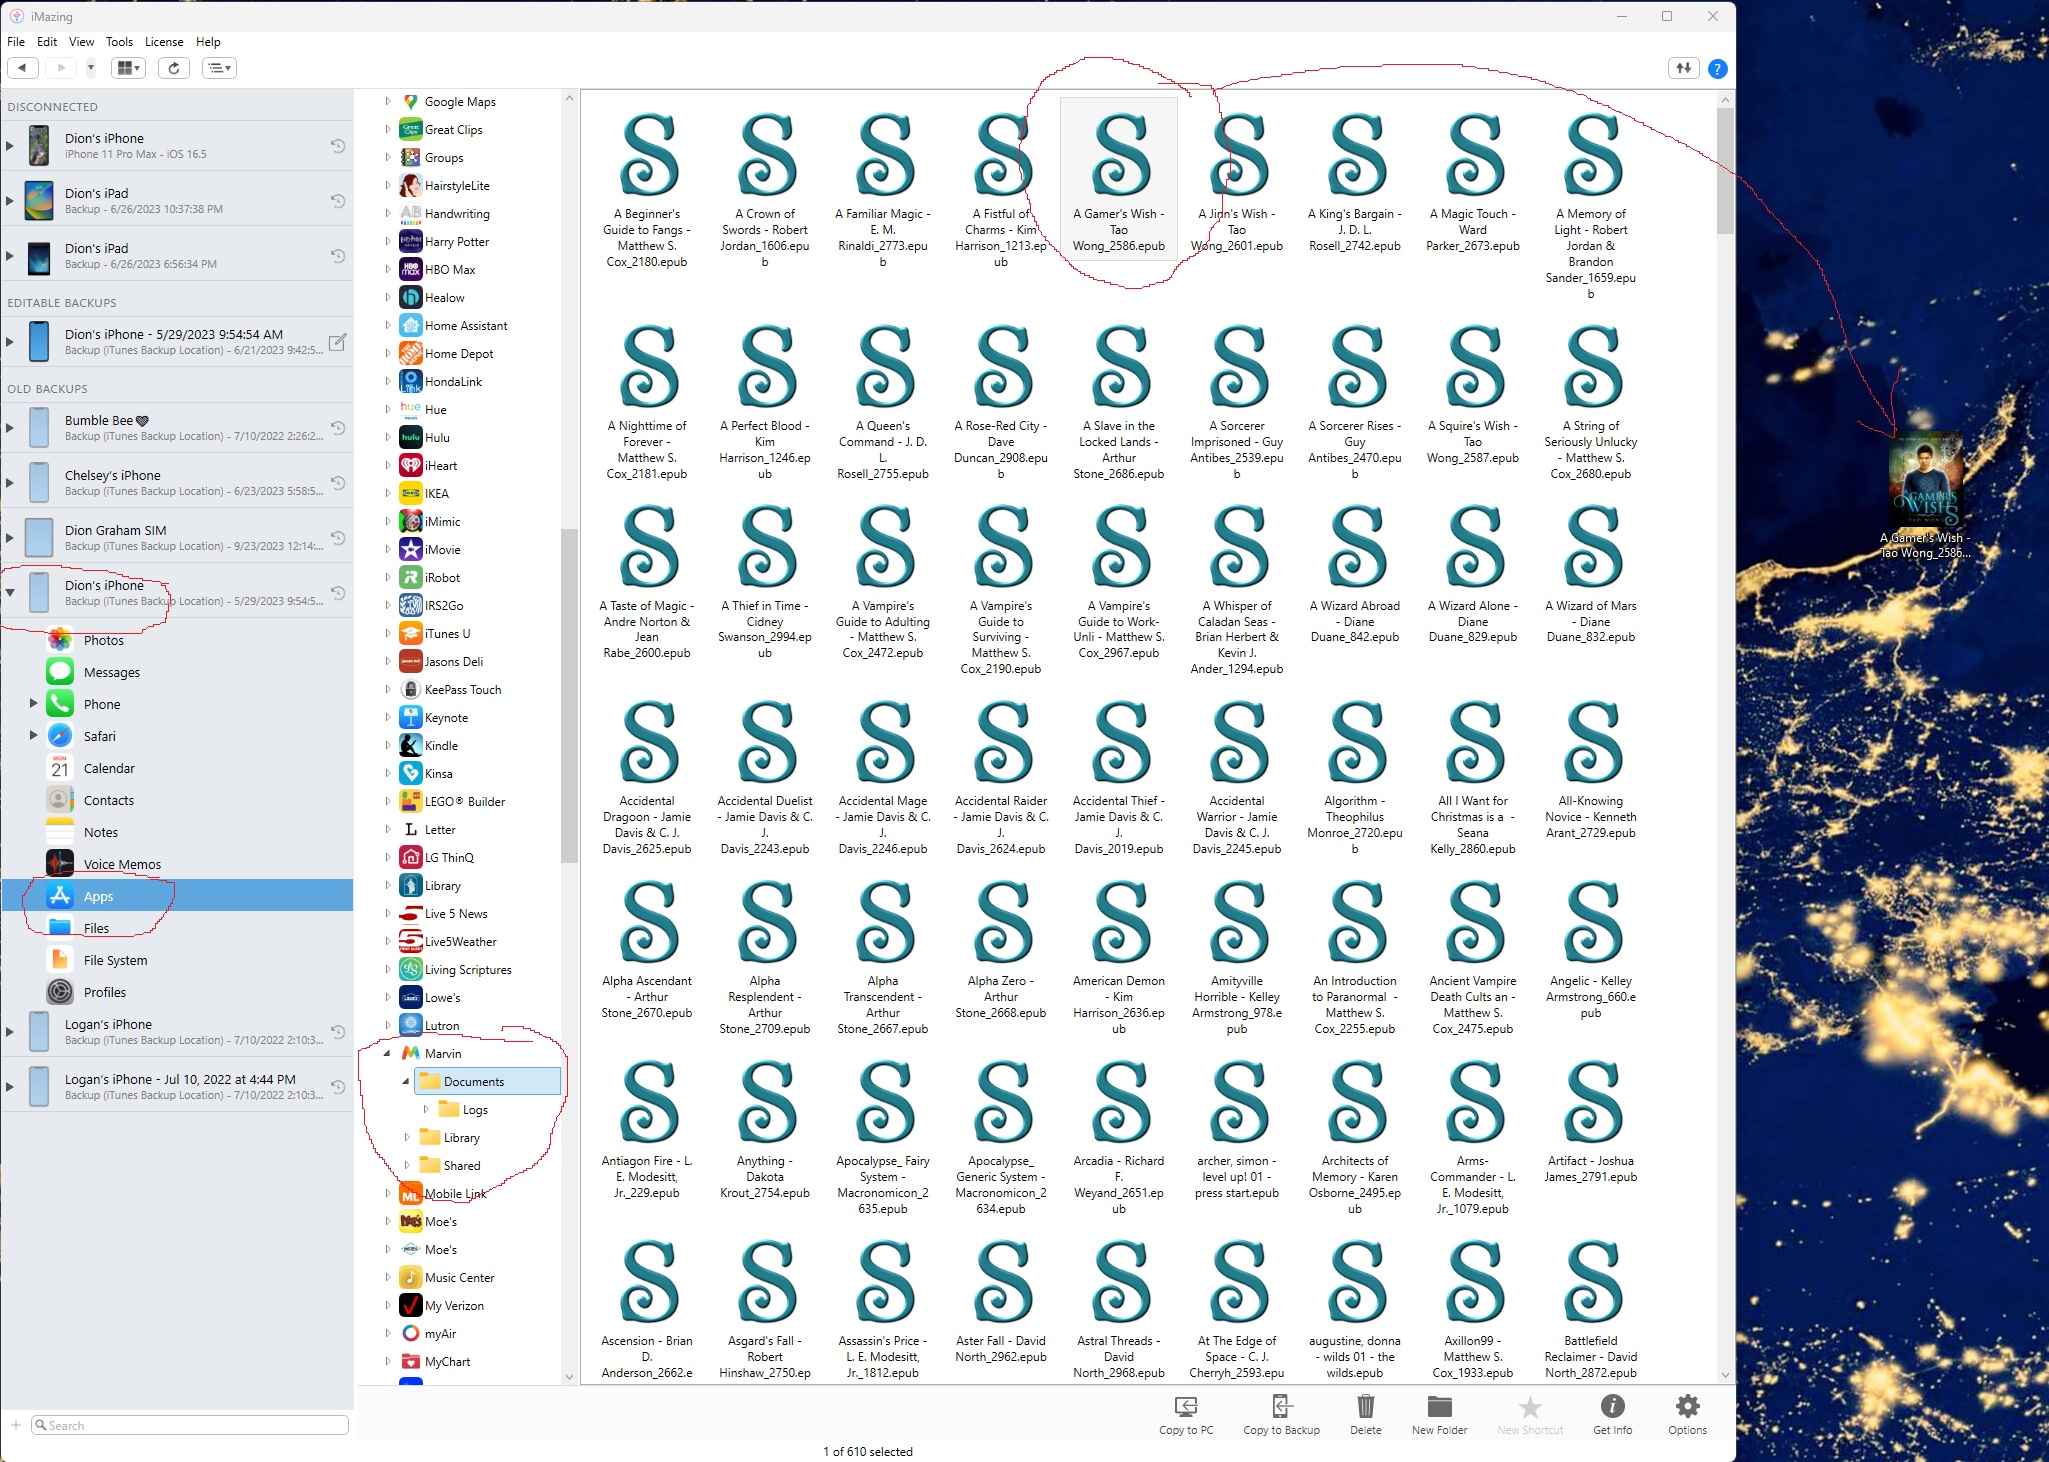Collapse the Marvin app tree node
Viewport: 2049px width, 1462px height.
click(387, 1053)
